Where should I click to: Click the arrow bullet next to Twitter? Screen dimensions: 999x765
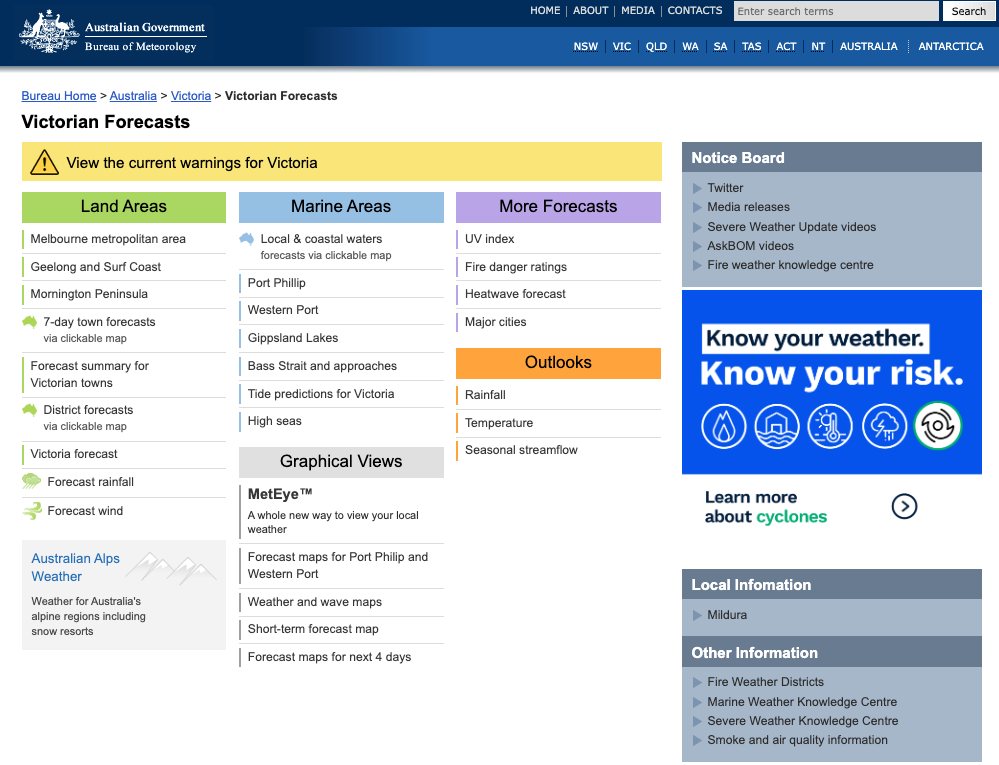[x=697, y=188]
